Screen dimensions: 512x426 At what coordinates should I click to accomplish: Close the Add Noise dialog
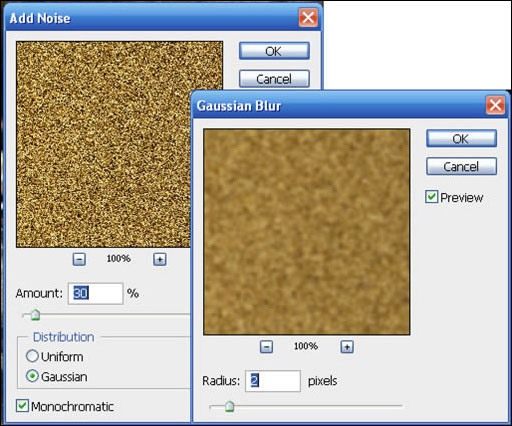click(308, 17)
